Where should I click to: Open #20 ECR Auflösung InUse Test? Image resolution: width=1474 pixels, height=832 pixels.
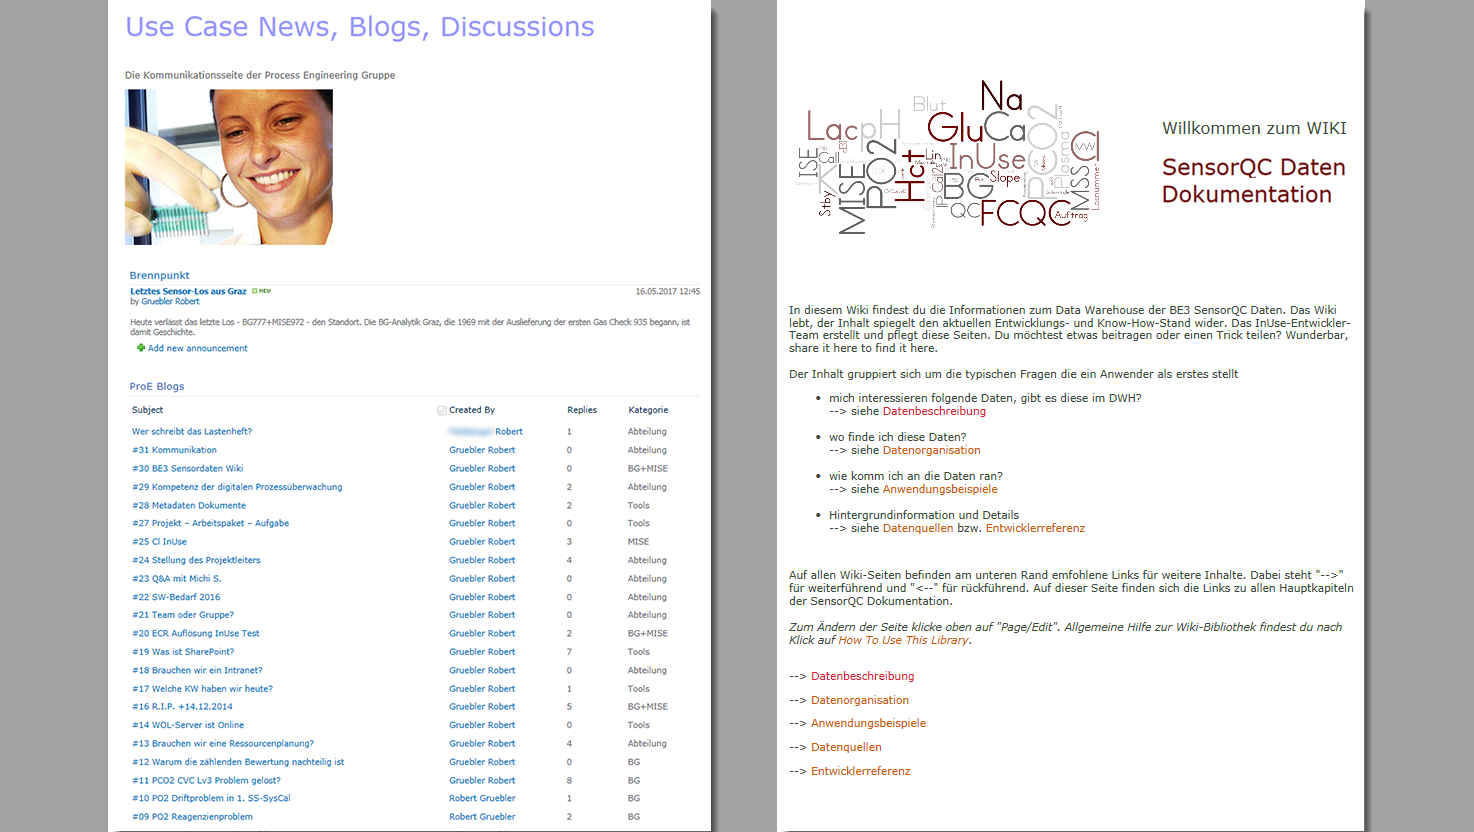tap(195, 633)
